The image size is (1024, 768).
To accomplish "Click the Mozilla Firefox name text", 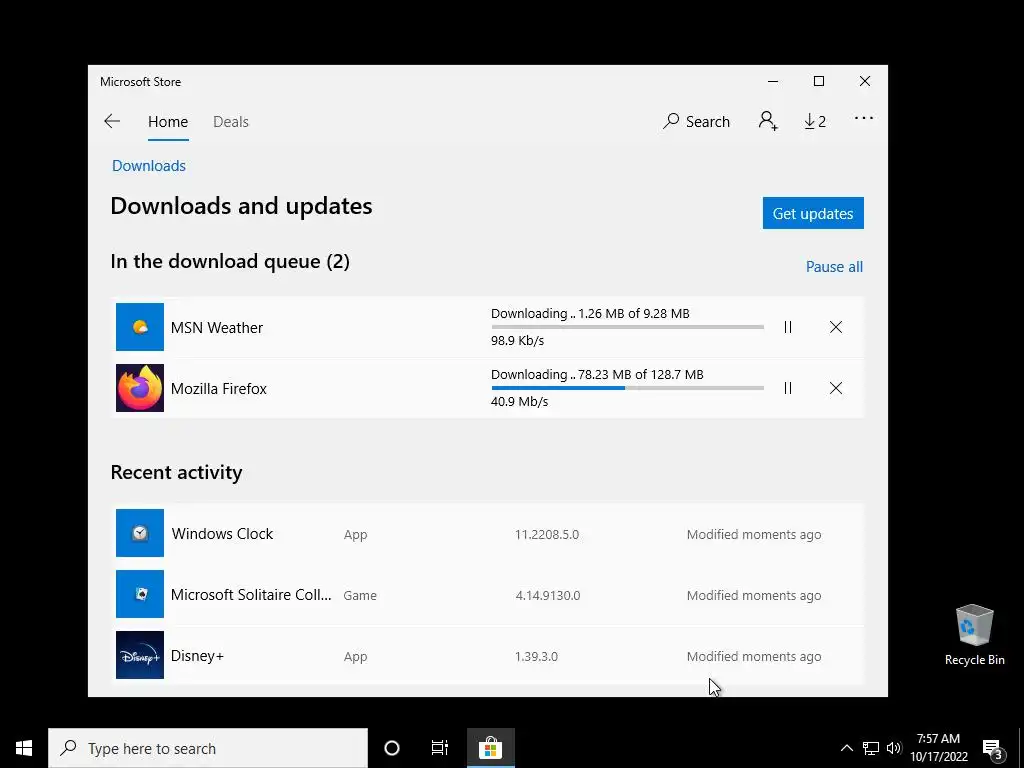I will (x=219, y=389).
